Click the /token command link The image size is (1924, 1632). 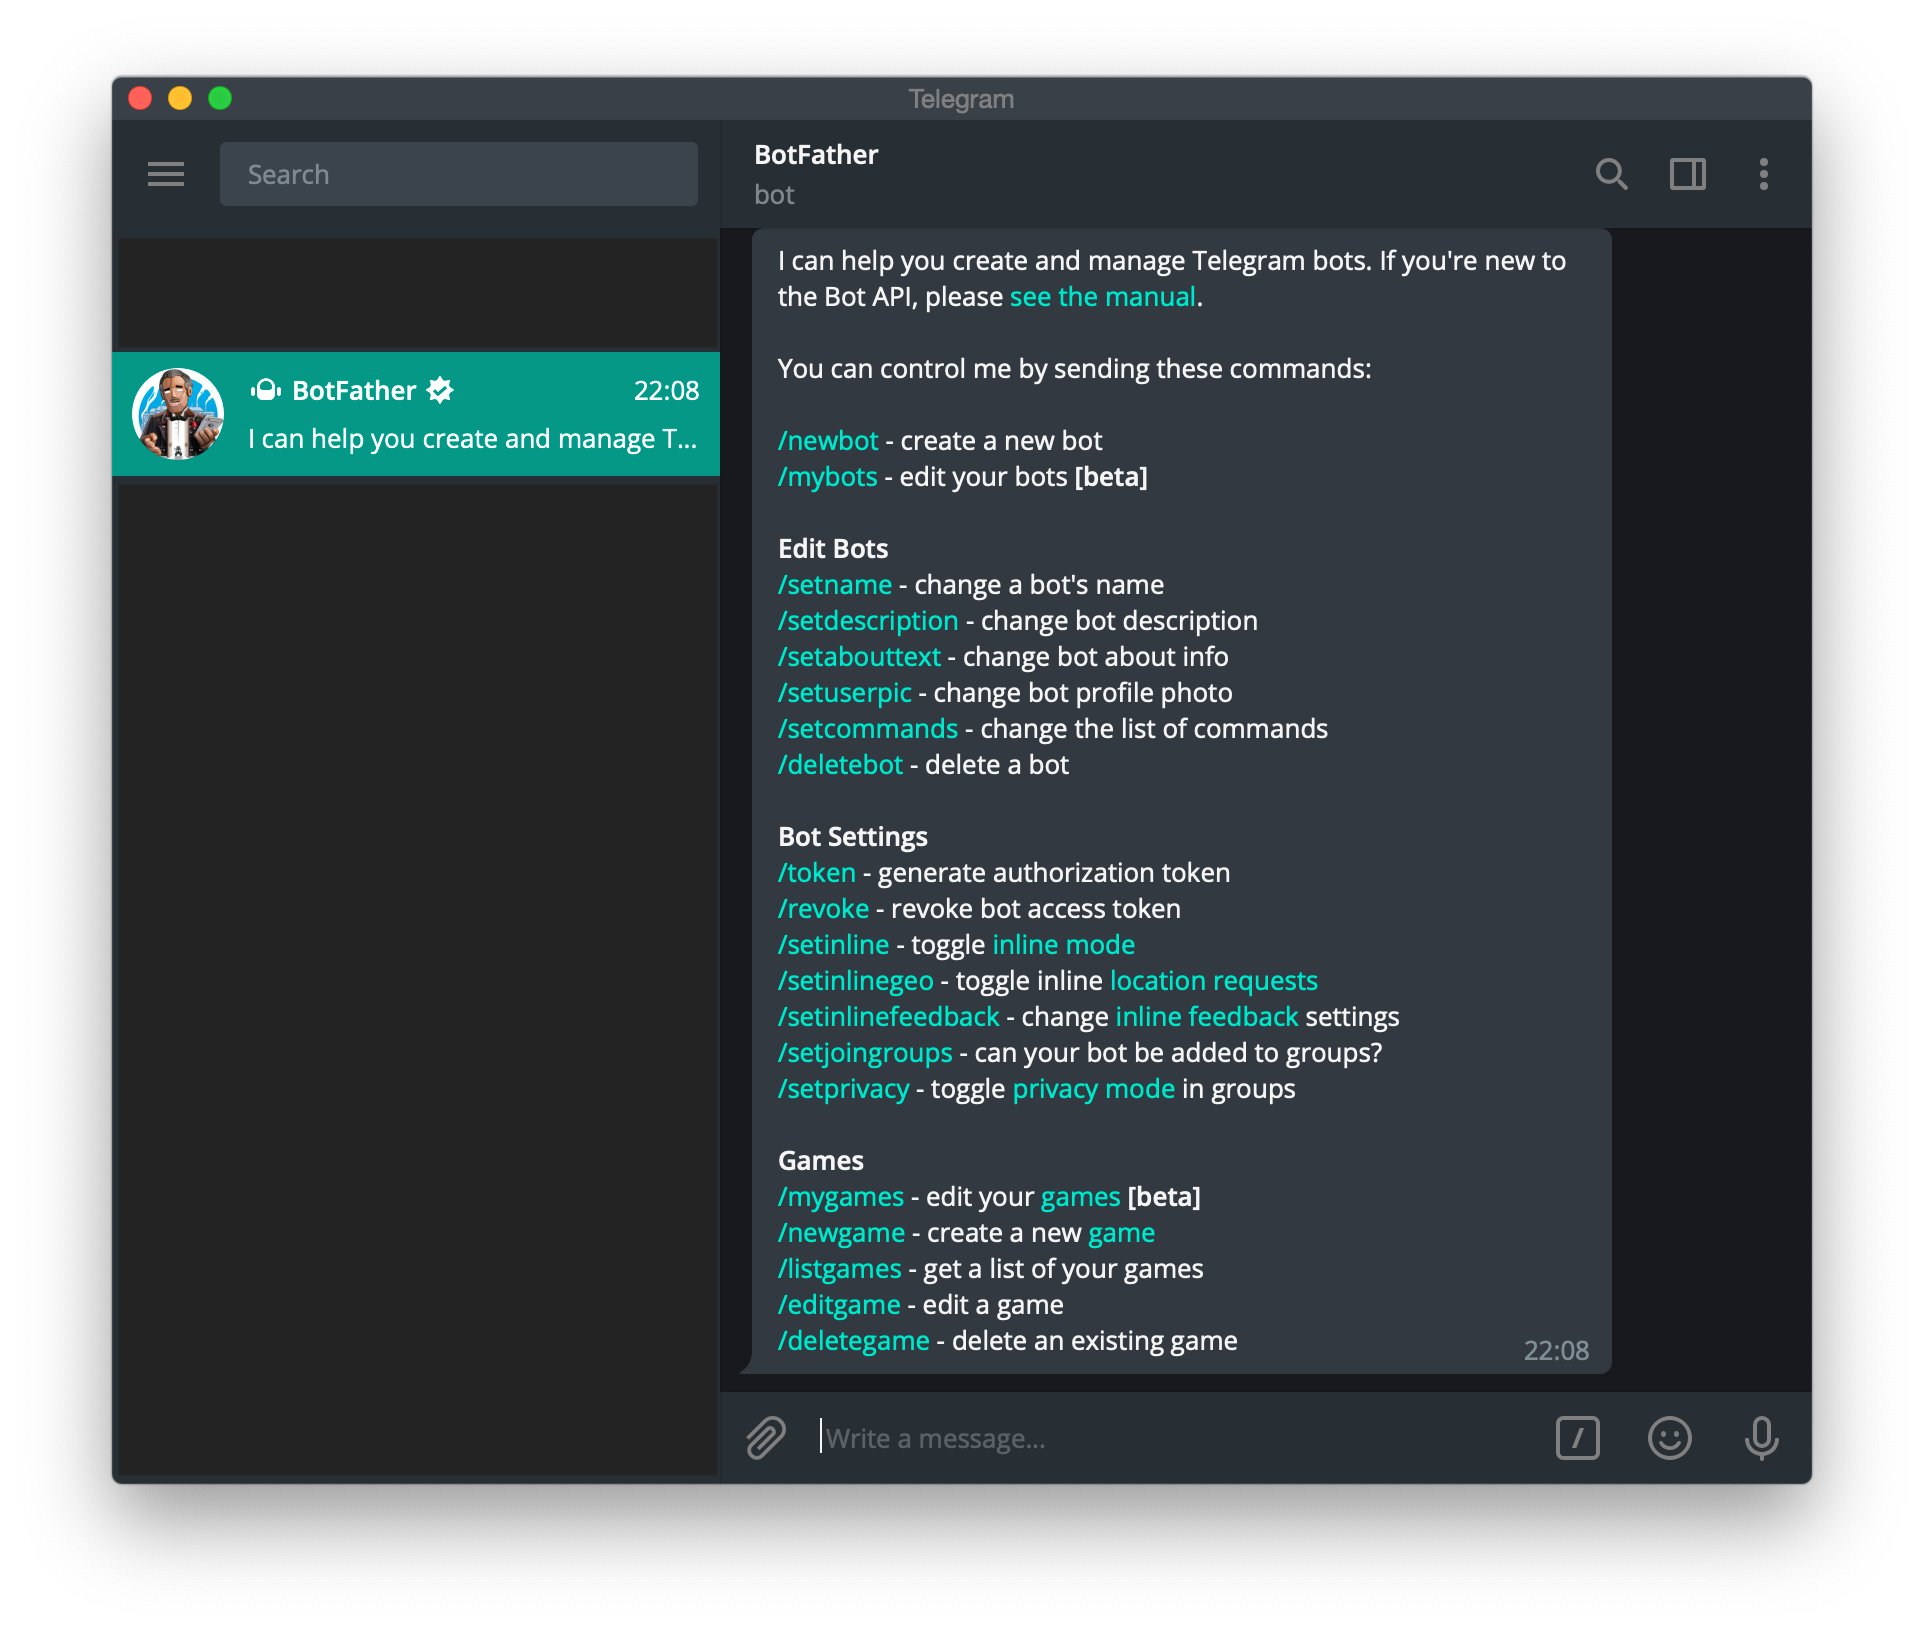(817, 873)
